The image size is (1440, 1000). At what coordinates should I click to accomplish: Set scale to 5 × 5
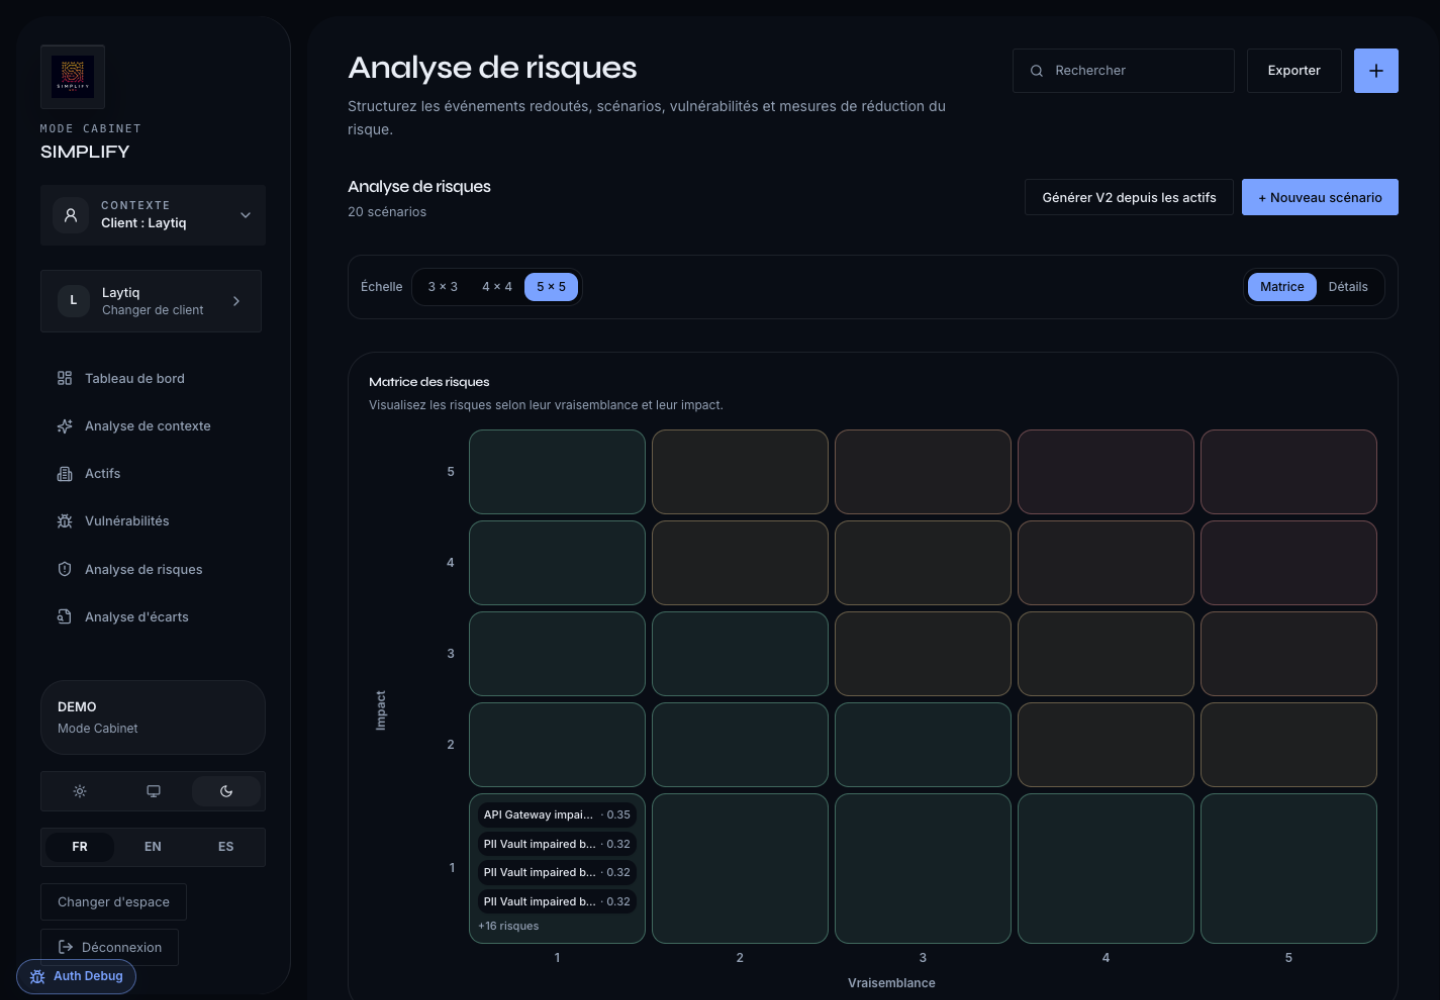[x=551, y=287]
